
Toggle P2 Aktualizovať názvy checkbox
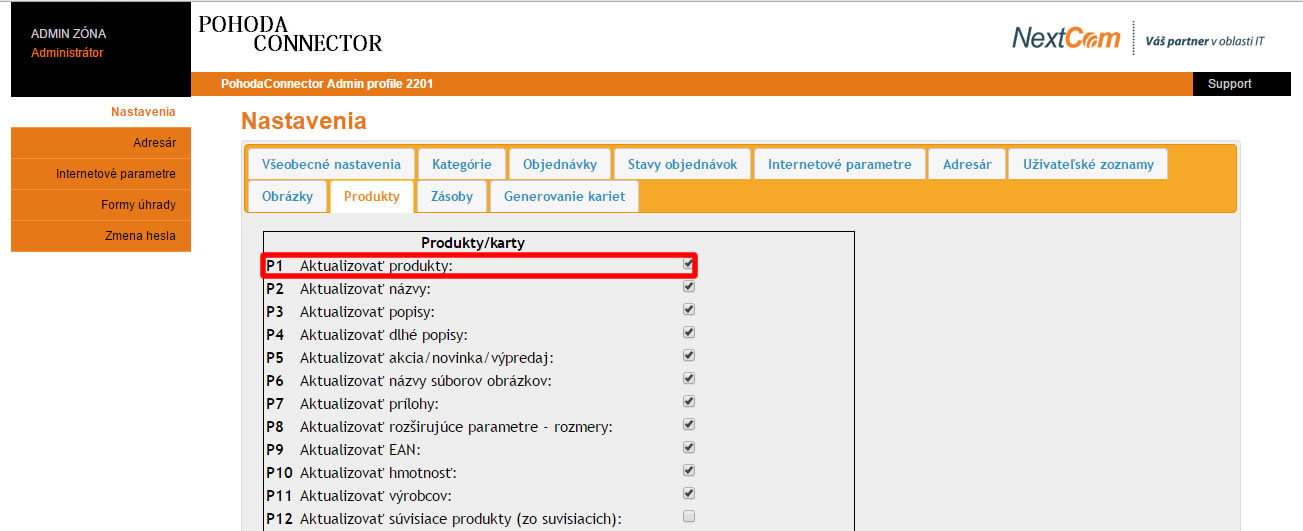(688, 286)
